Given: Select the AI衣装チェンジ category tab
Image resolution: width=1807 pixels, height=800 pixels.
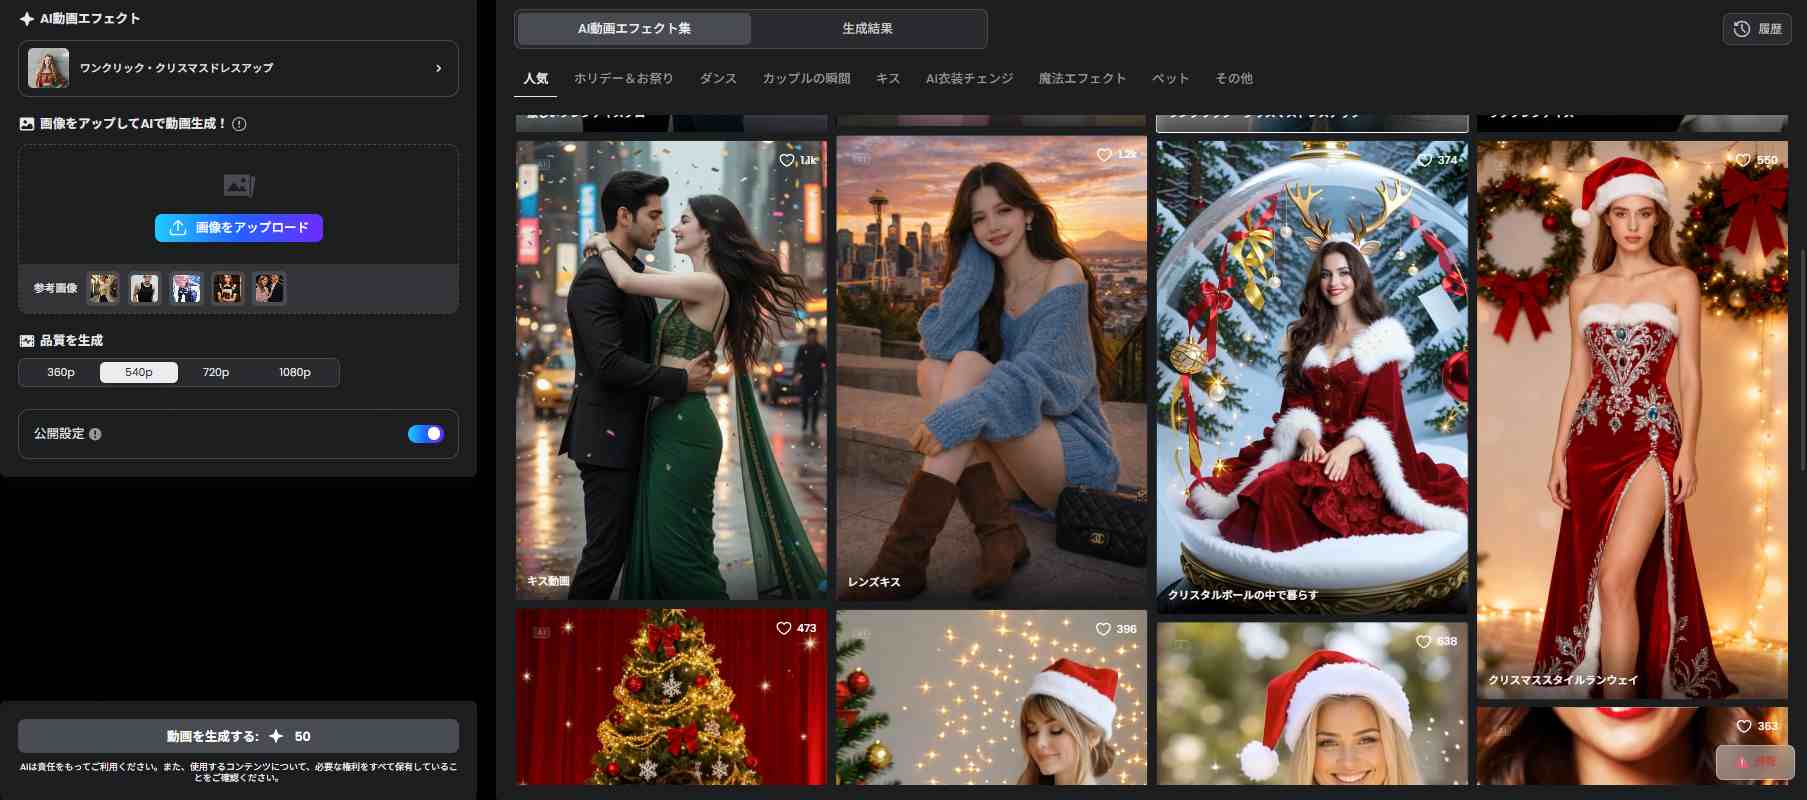Looking at the screenshot, I should [969, 78].
